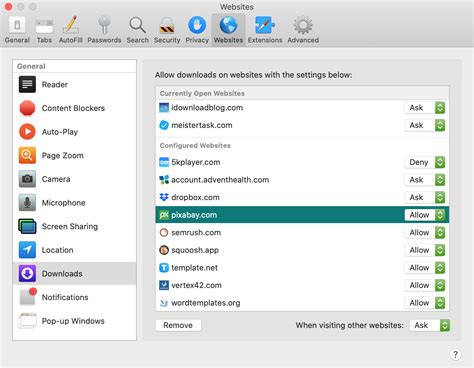This screenshot has height=368, width=474.
Task: Click the dropbox.com favicon
Action: pos(164,197)
